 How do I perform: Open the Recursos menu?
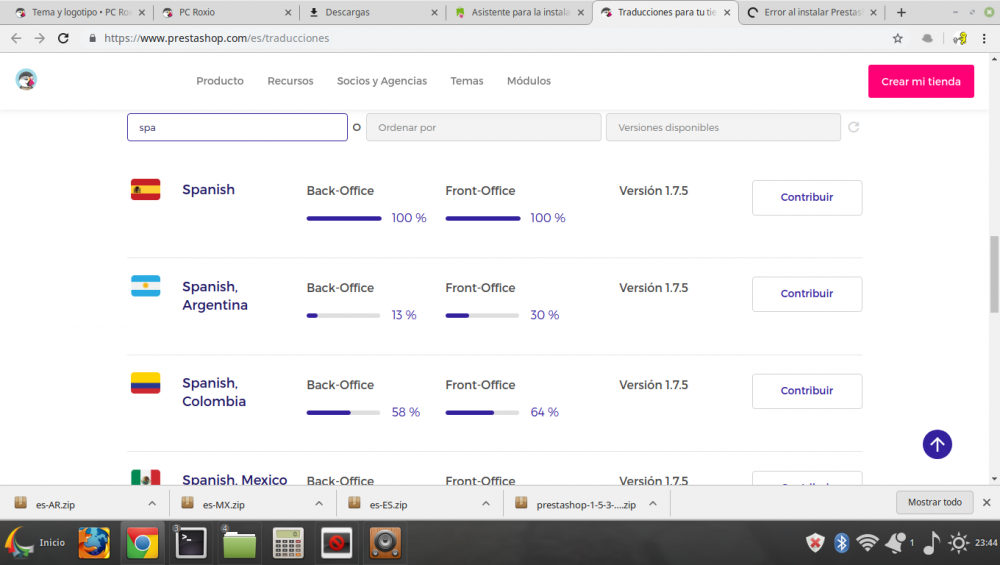290,81
